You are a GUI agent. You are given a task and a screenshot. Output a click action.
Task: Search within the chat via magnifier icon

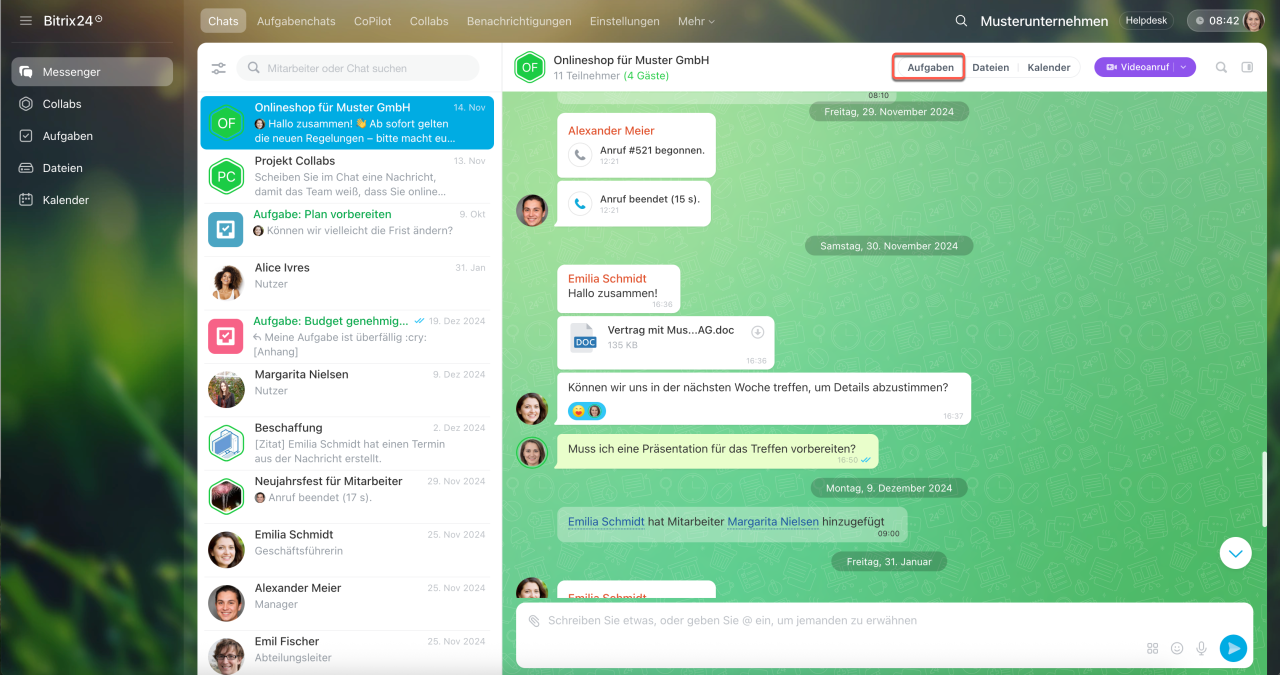coord(1221,67)
